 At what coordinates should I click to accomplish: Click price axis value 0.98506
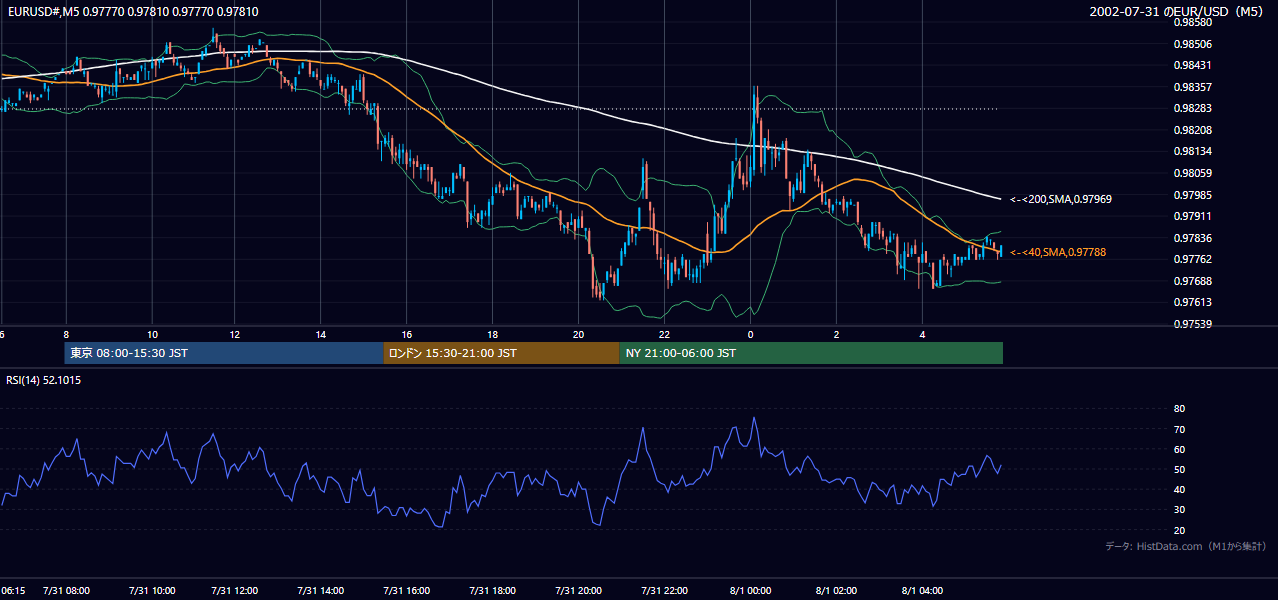pyautogui.click(x=1193, y=44)
